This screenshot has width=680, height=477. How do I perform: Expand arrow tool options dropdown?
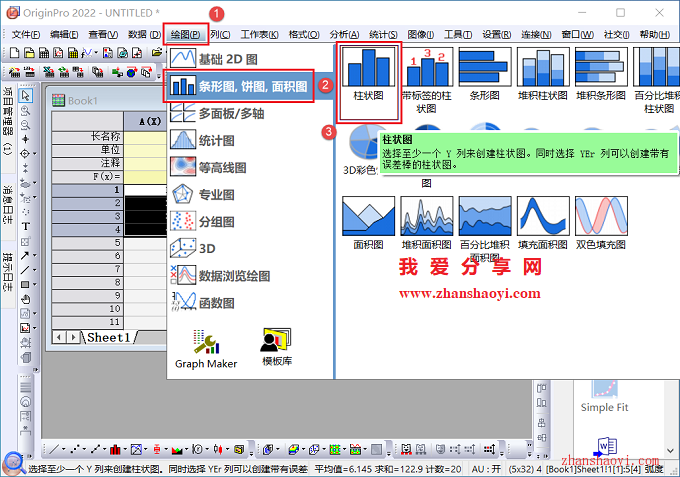pyautogui.click(x=35, y=256)
